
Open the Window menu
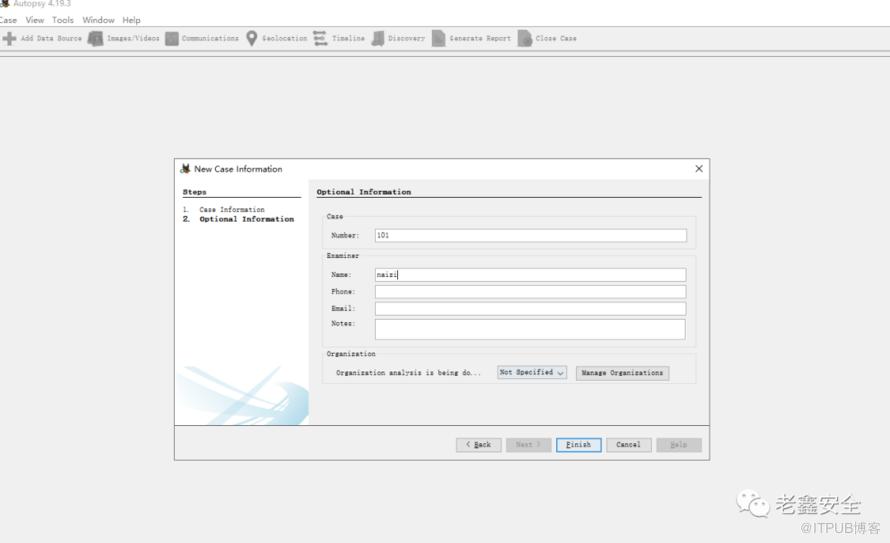(x=98, y=20)
